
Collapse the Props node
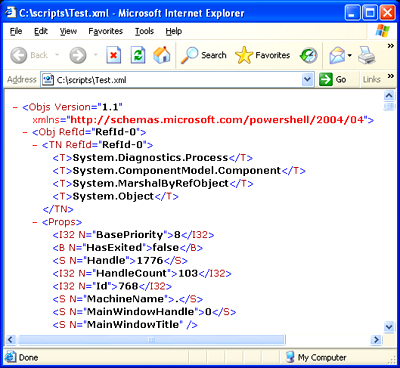[35, 222]
